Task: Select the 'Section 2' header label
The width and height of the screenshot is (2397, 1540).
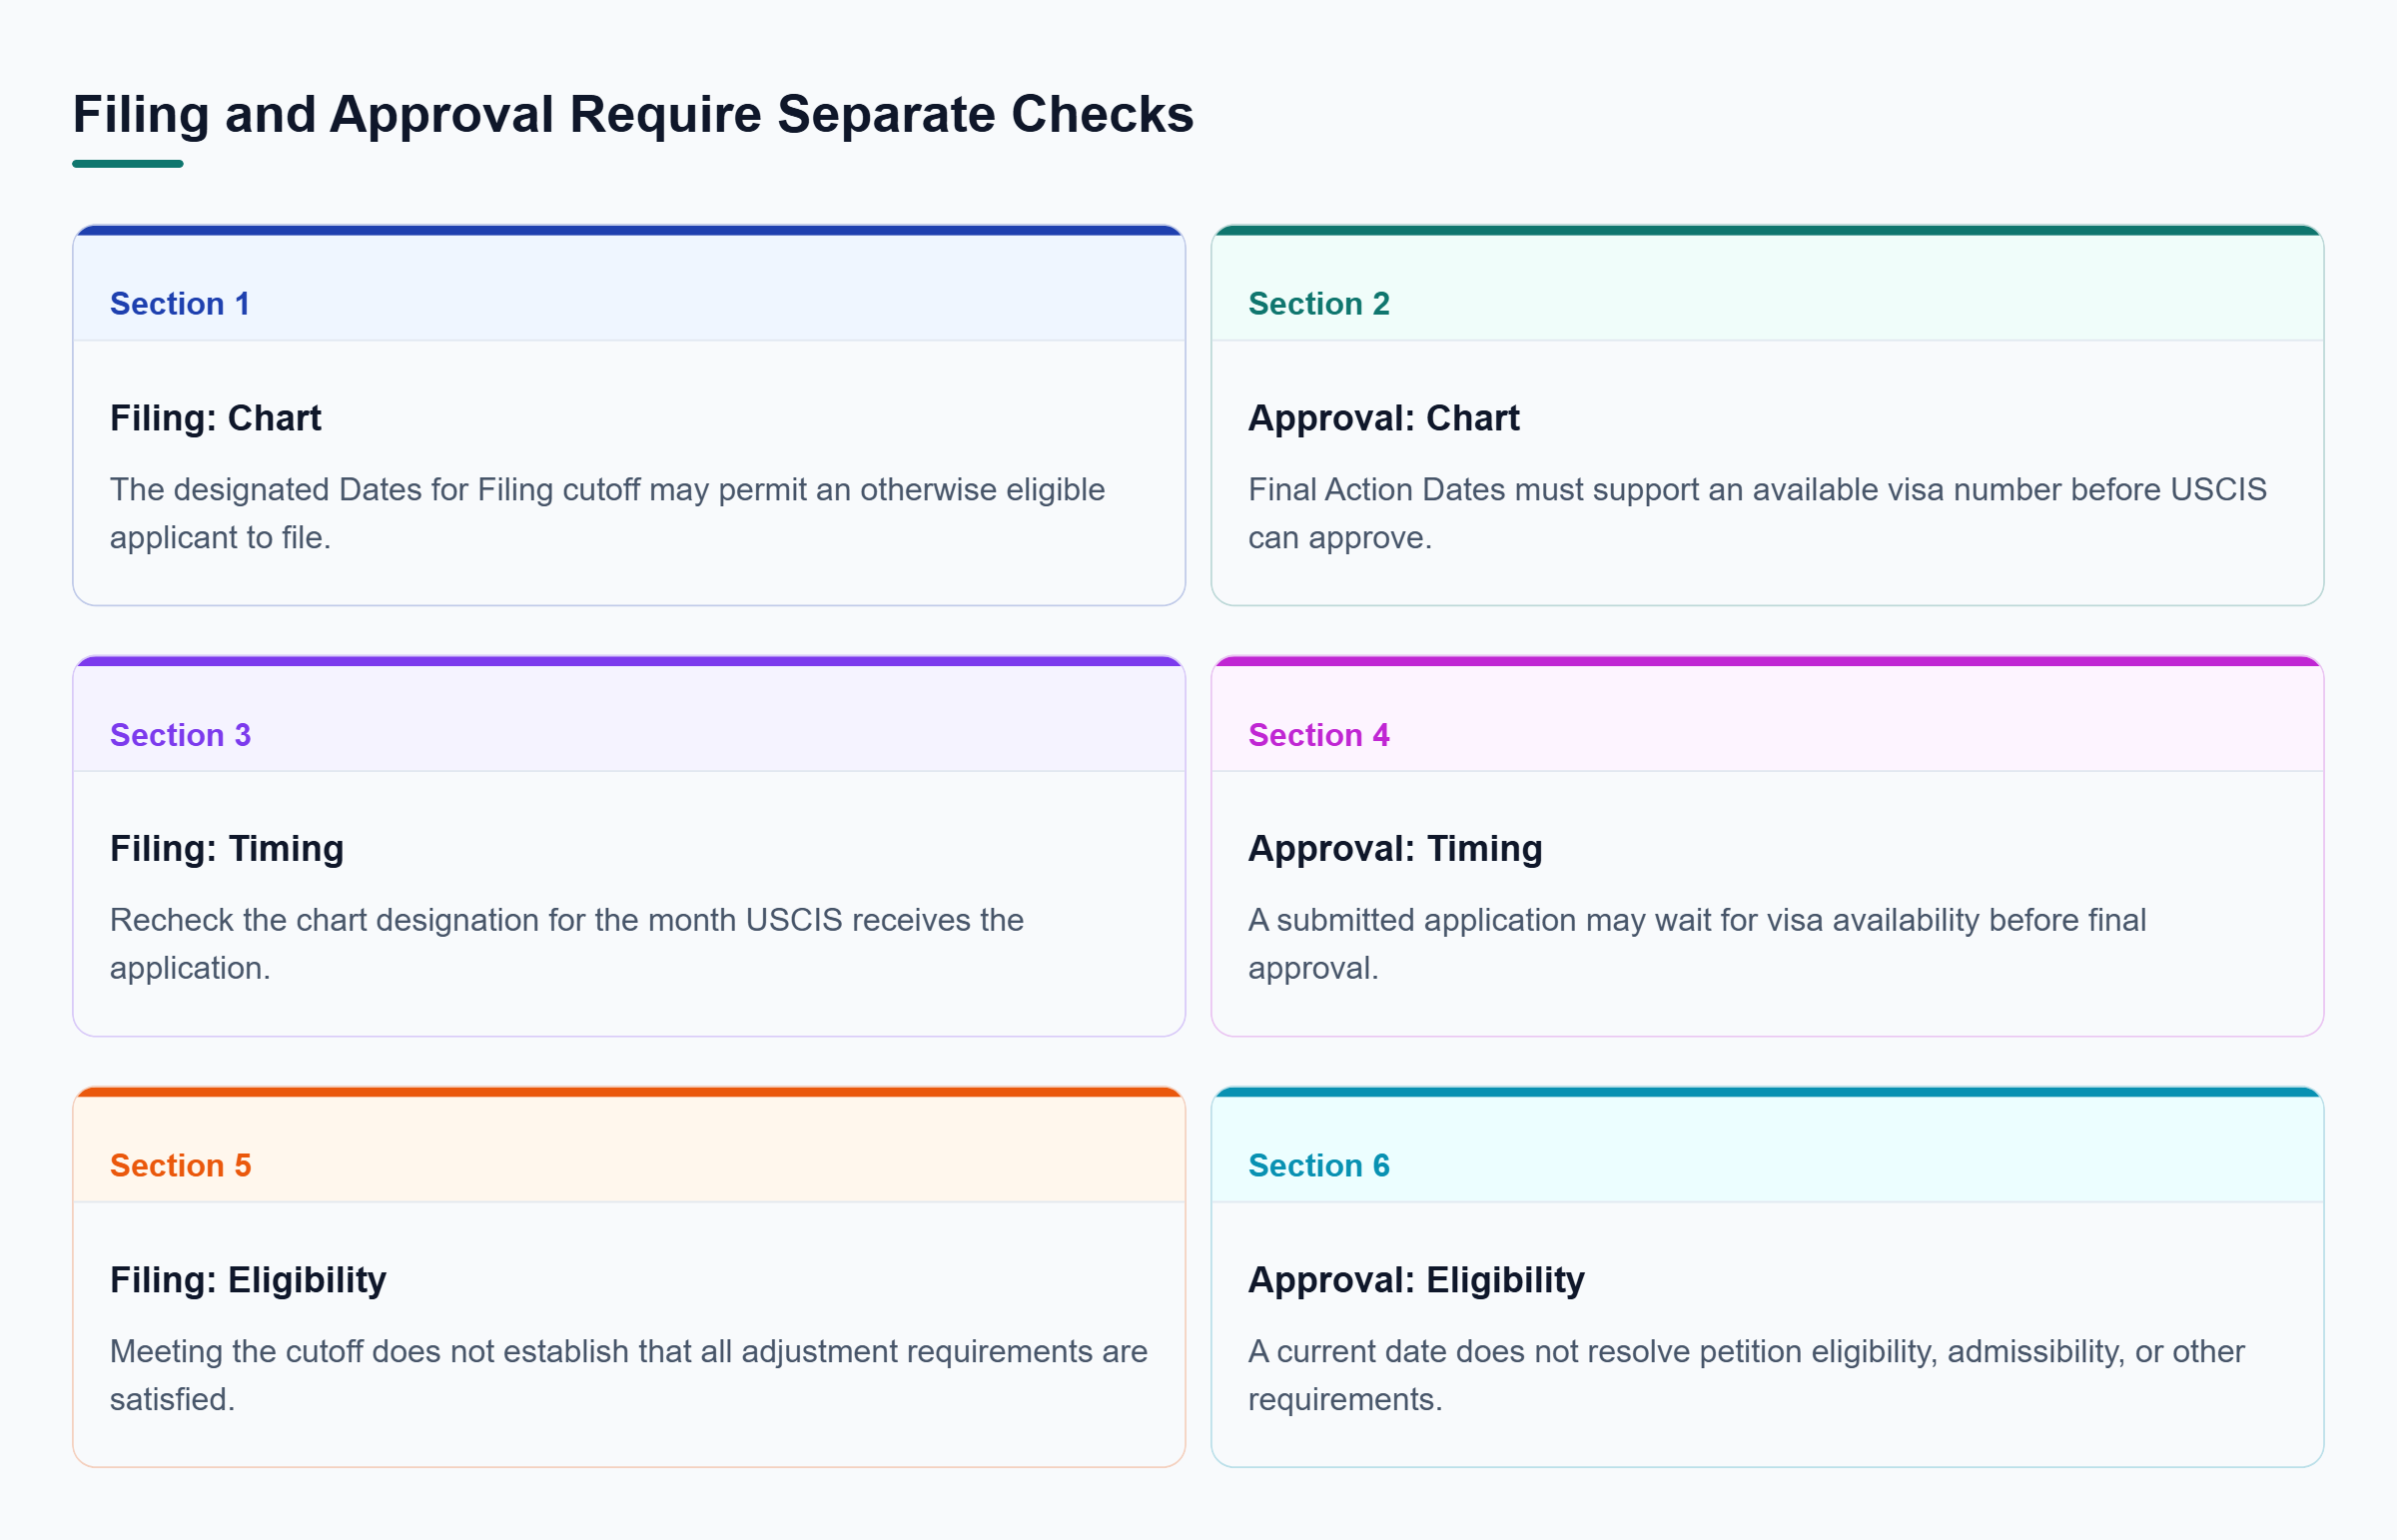Action: (1319, 304)
